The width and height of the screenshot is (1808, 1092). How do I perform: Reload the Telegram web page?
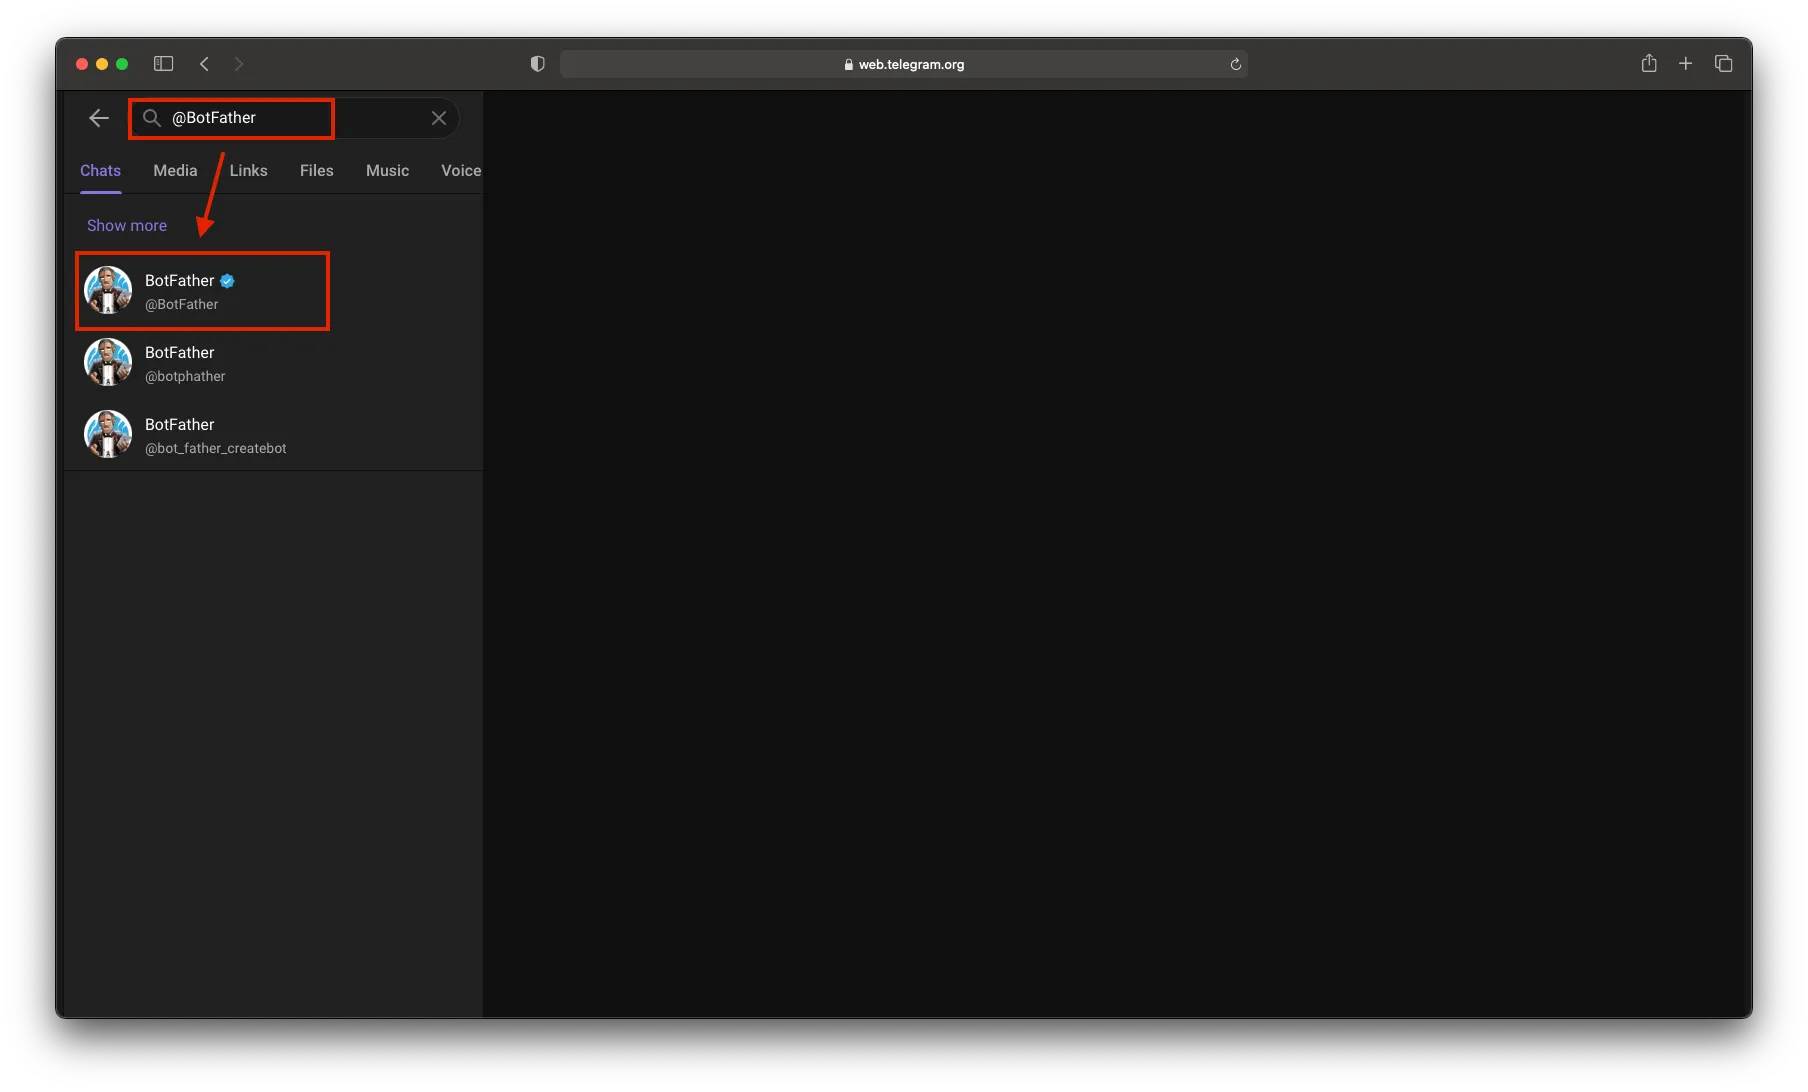1235,64
